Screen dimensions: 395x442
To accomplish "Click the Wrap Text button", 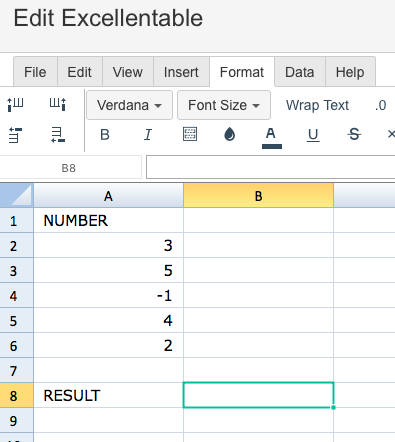I will click(317, 105).
